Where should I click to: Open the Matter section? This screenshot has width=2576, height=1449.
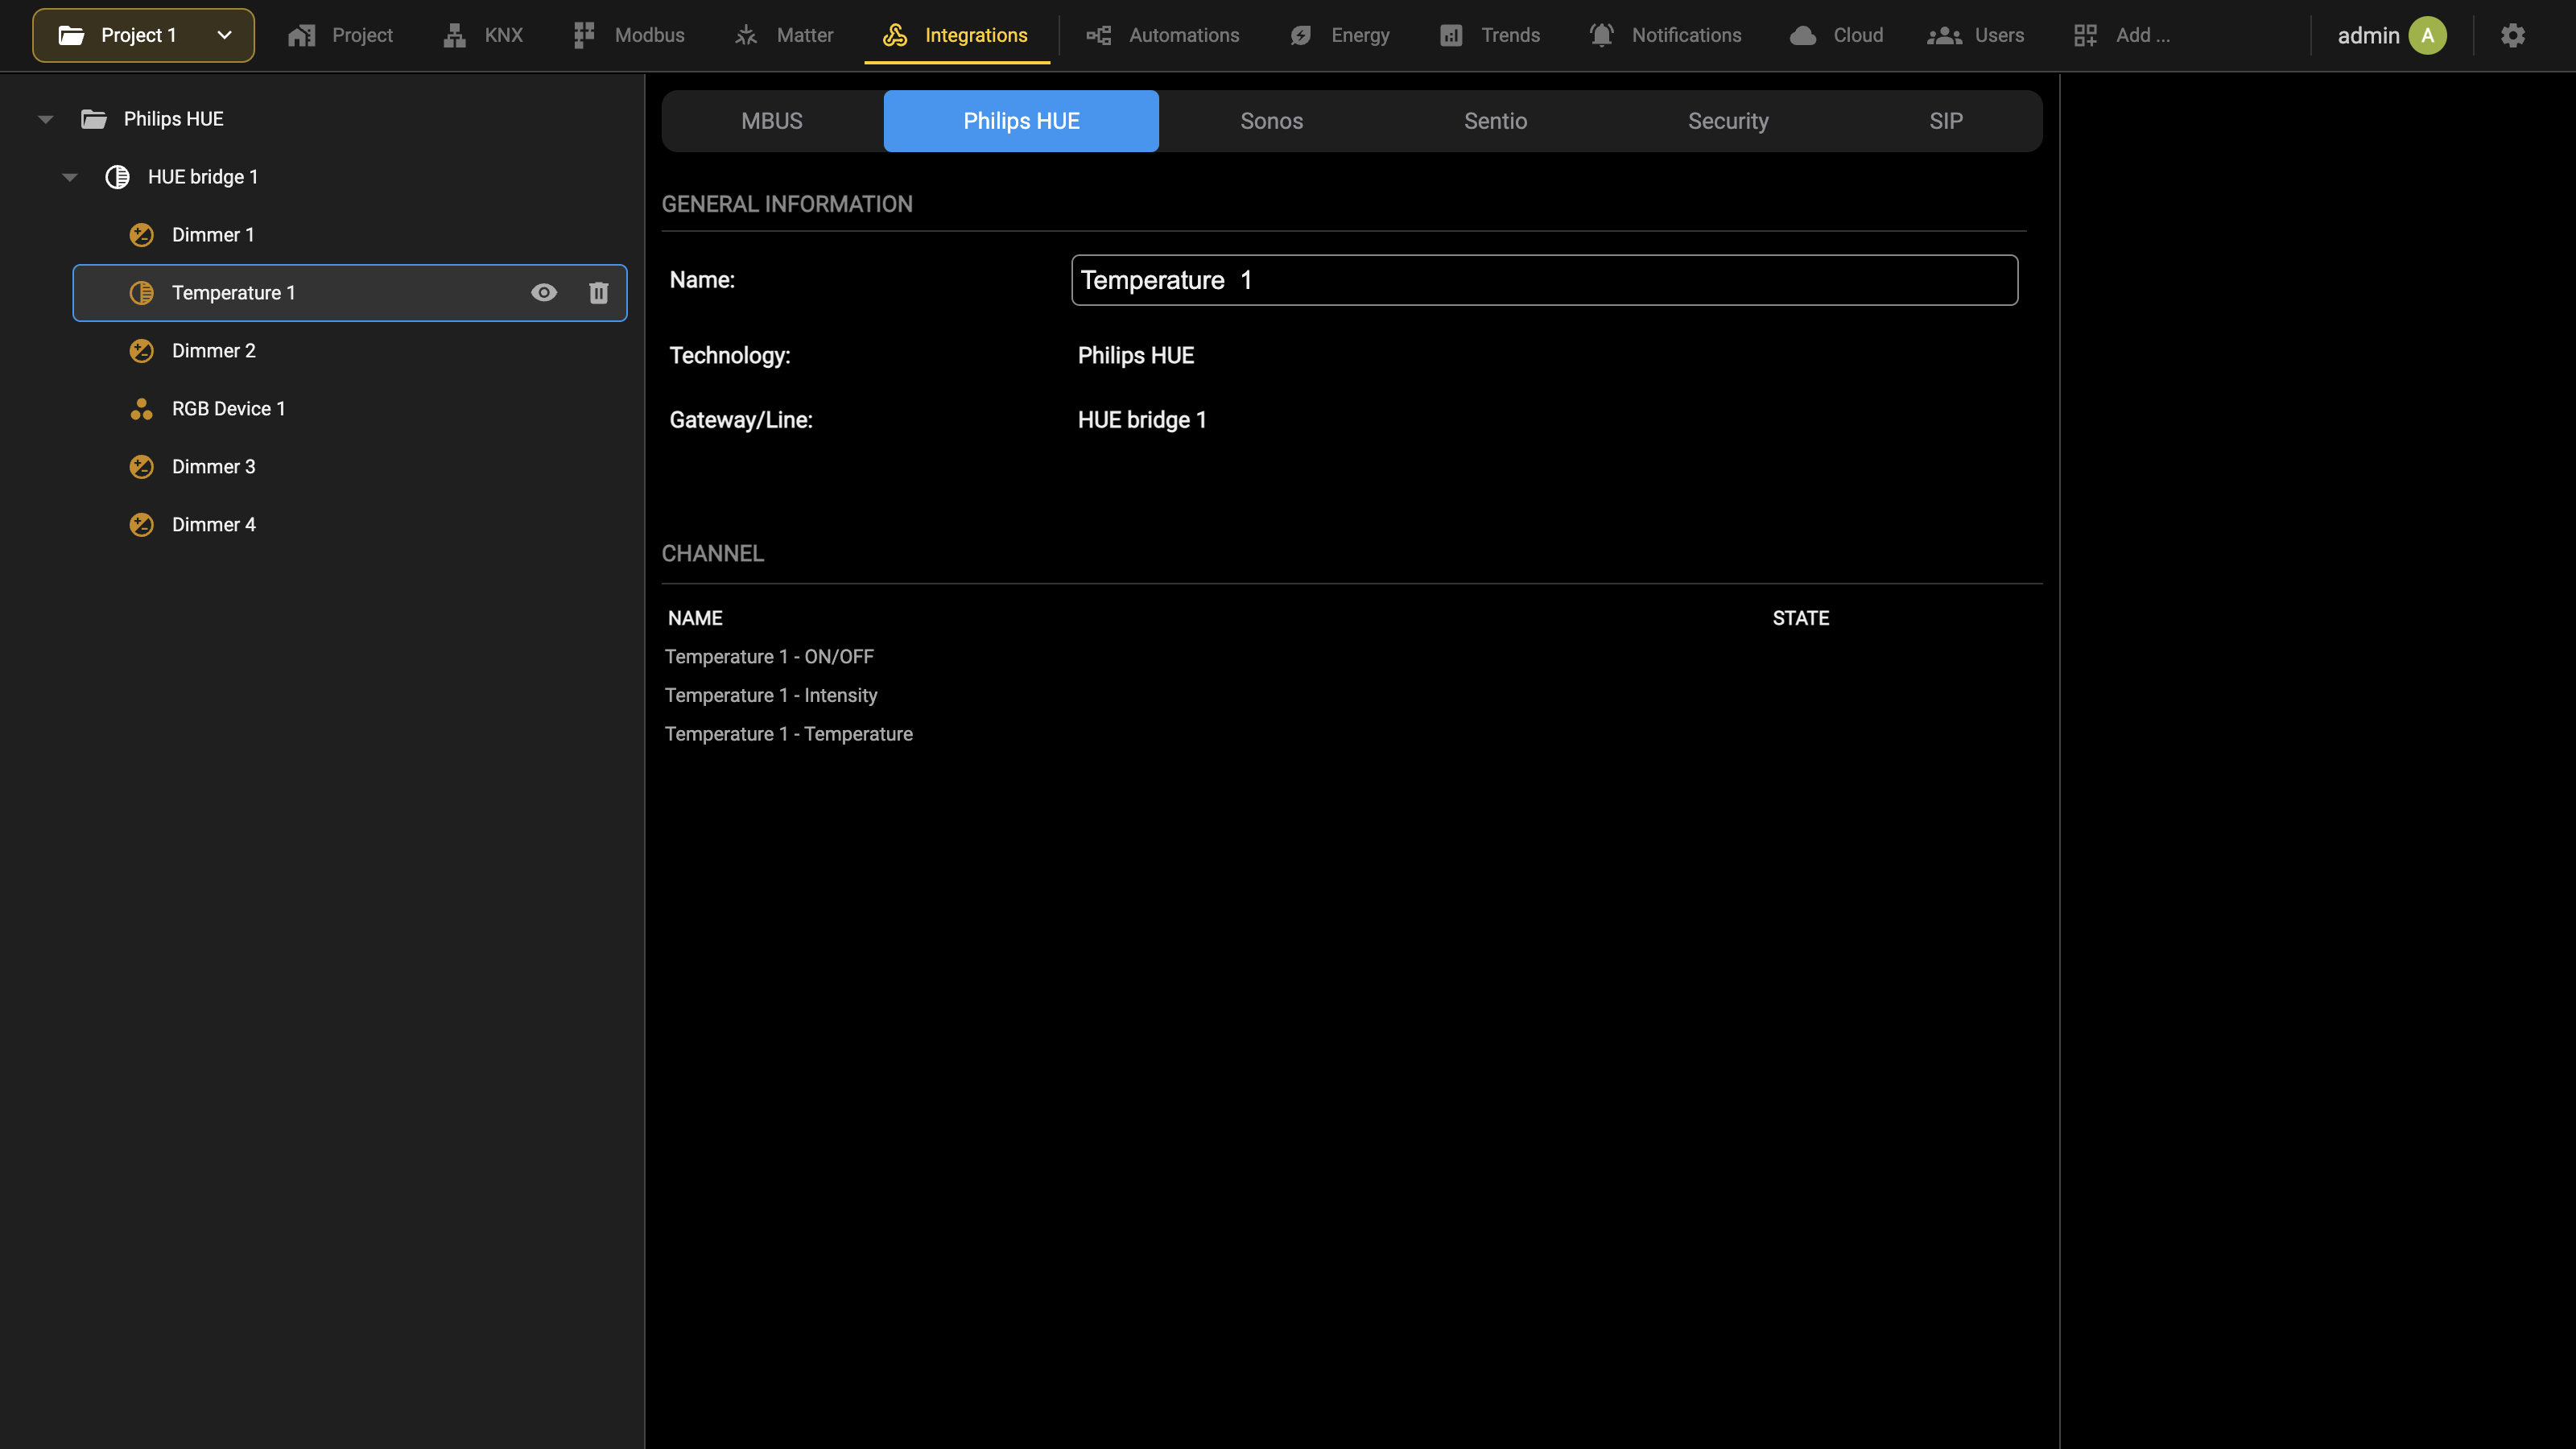(x=784, y=35)
